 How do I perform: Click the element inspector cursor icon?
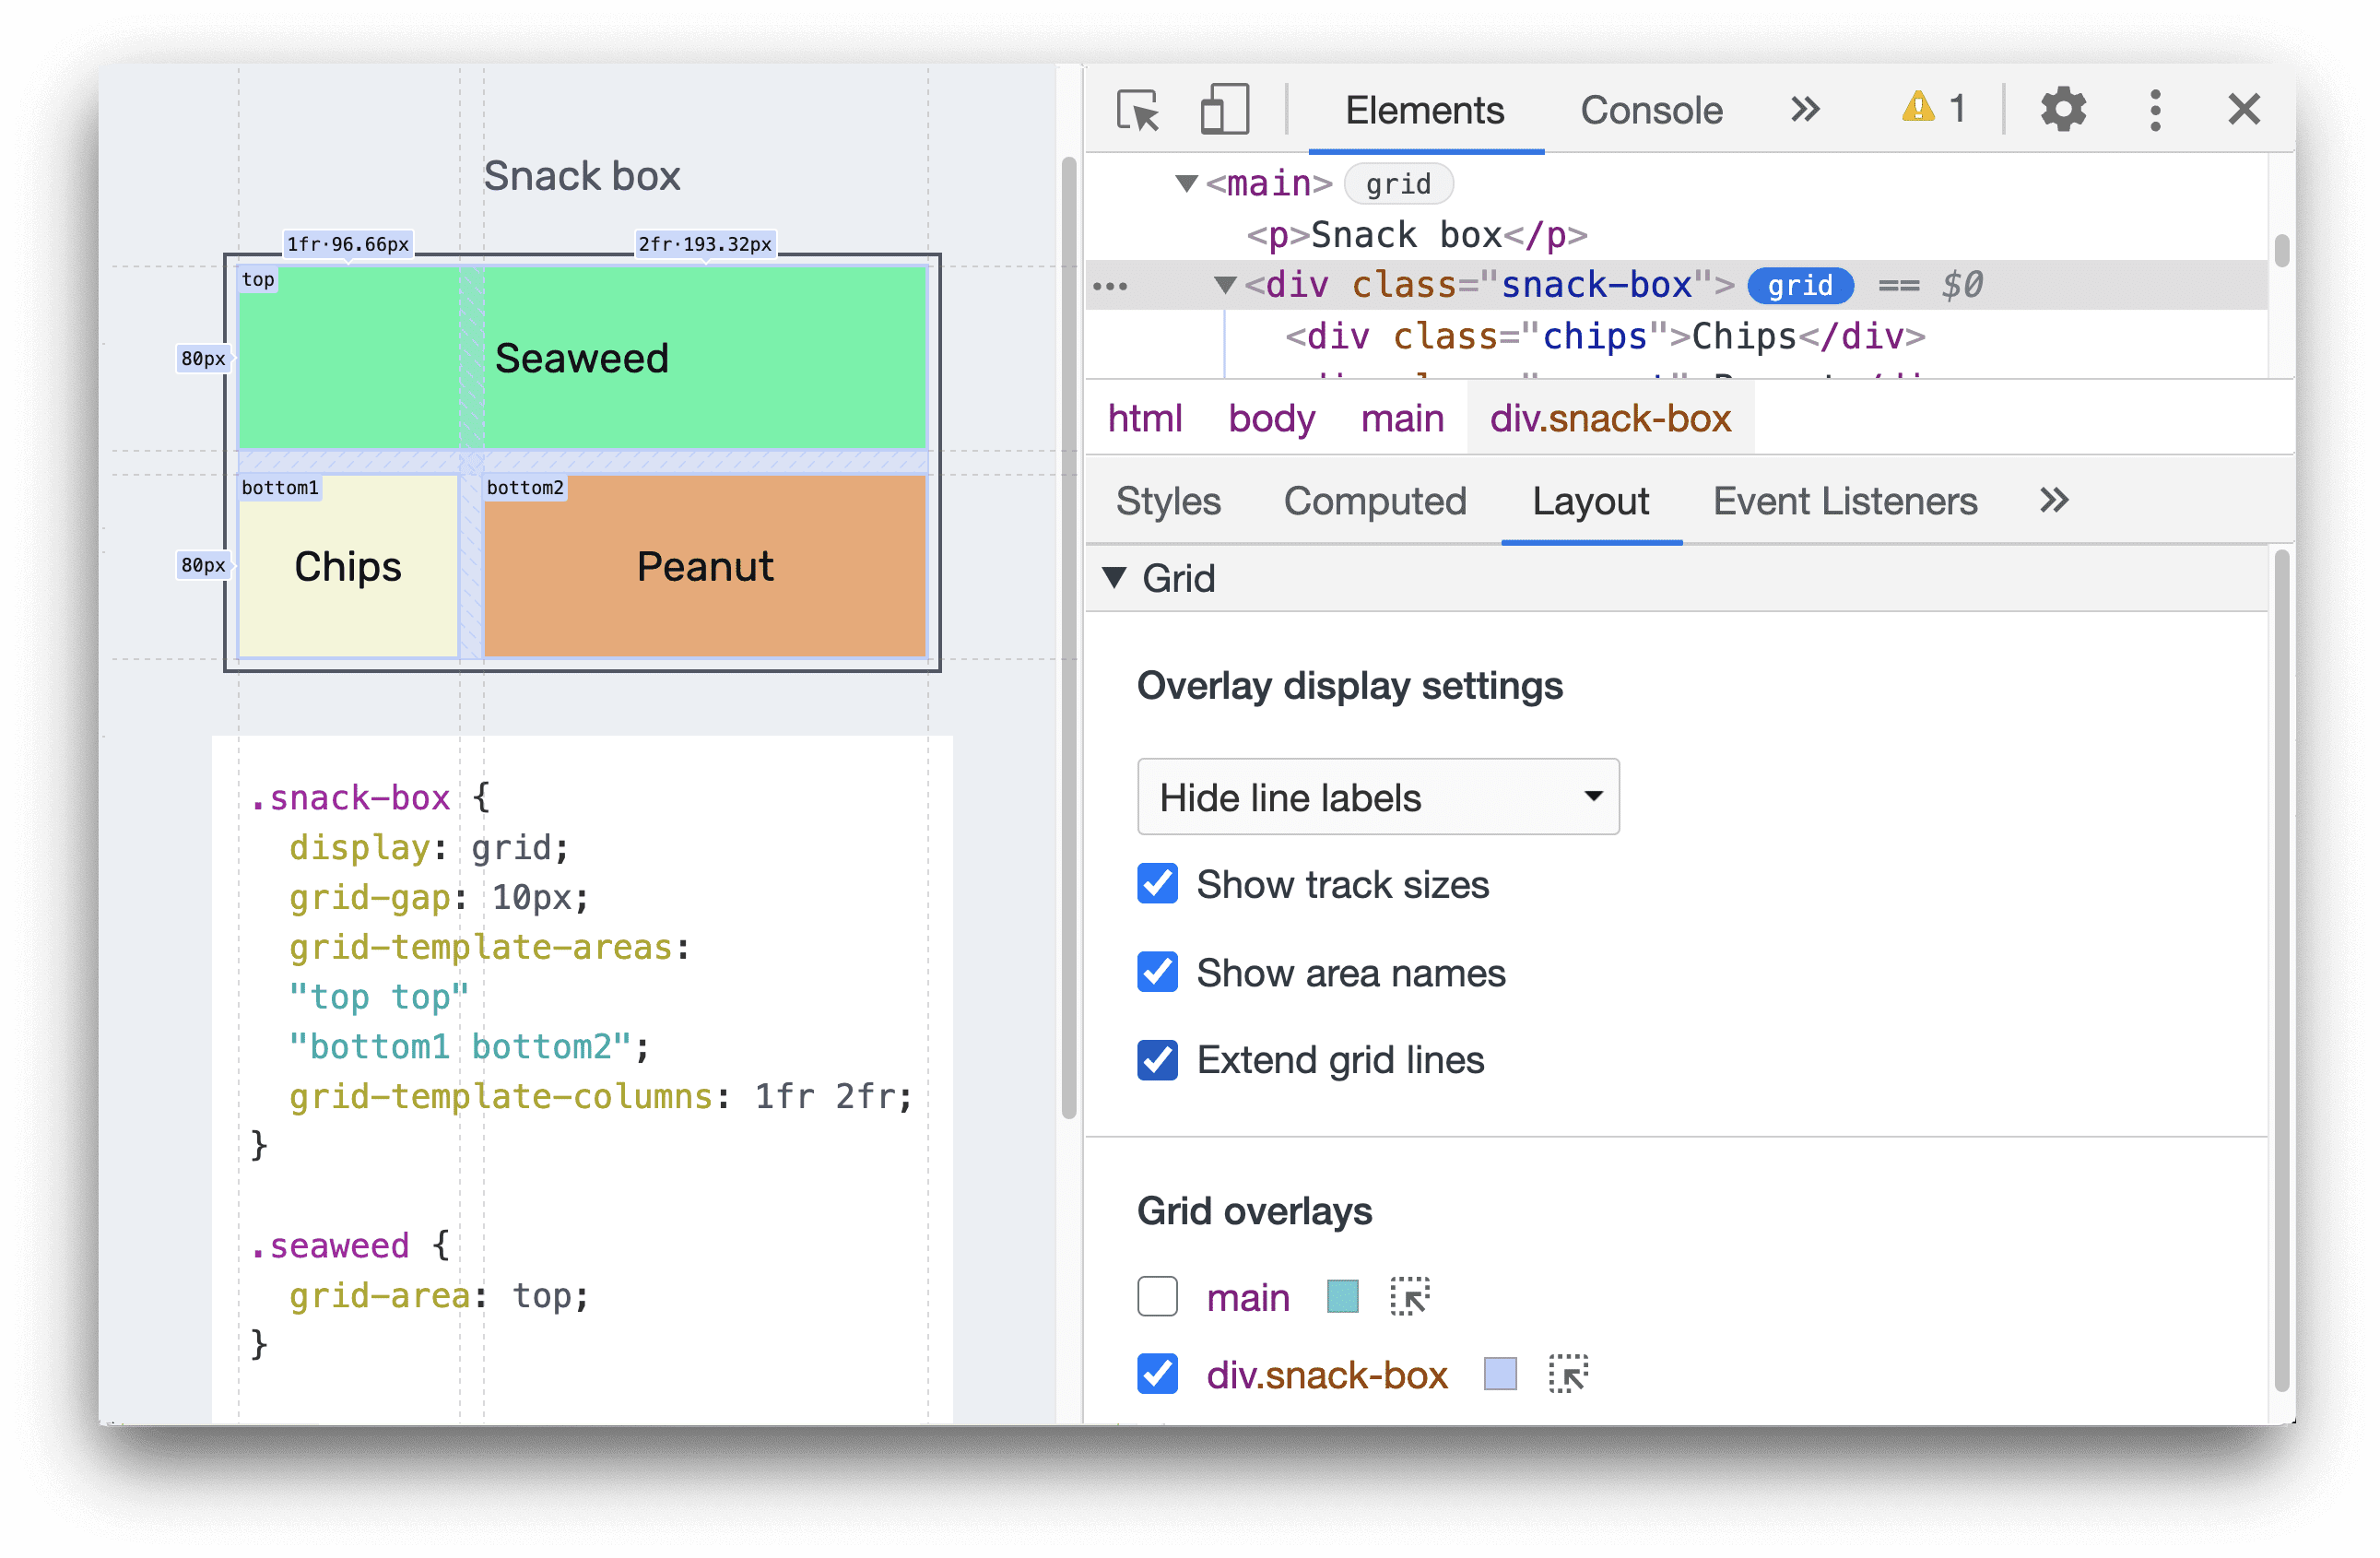[x=1138, y=108]
